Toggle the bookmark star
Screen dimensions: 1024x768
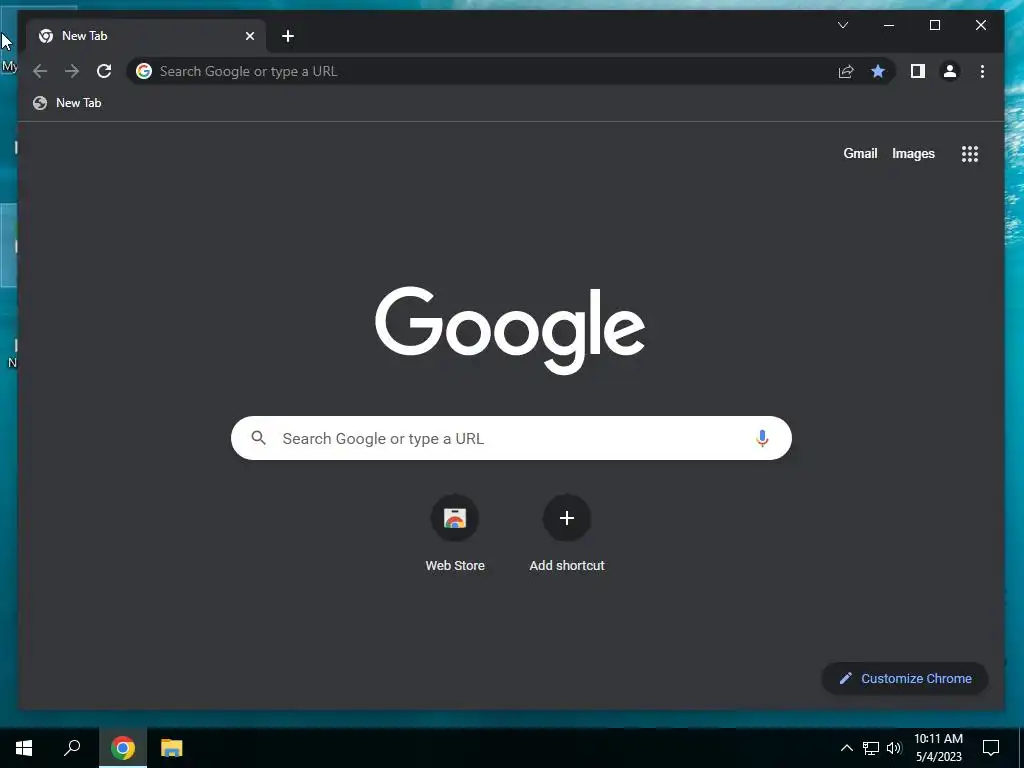pyautogui.click(x=878, y=71)
